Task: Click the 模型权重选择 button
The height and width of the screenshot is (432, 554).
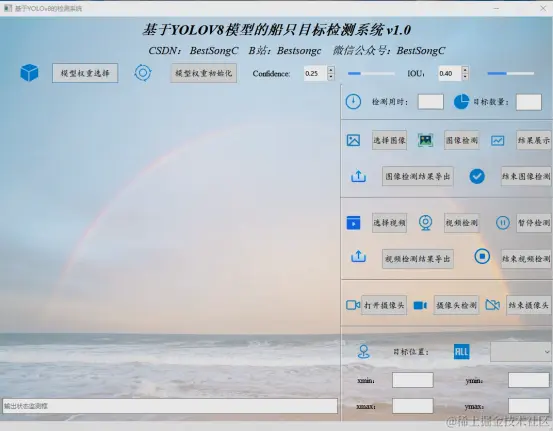Action: coord(85,73)
